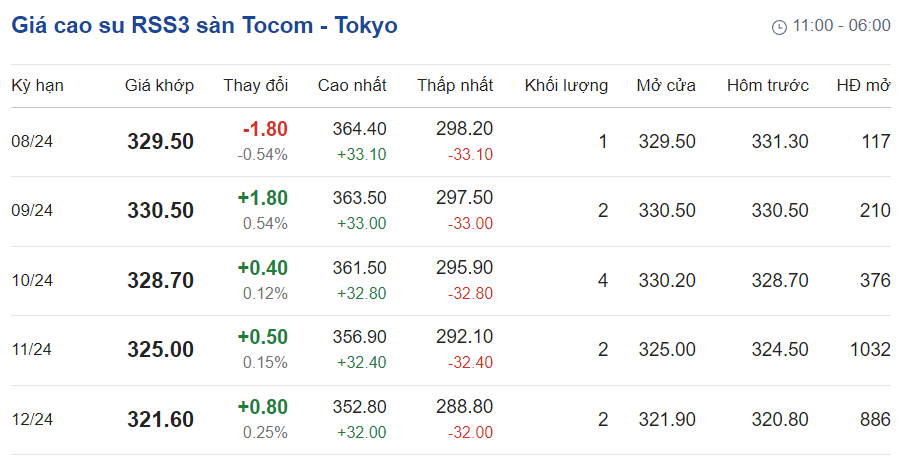Click the Mở cửa column header

click(666, 86)
